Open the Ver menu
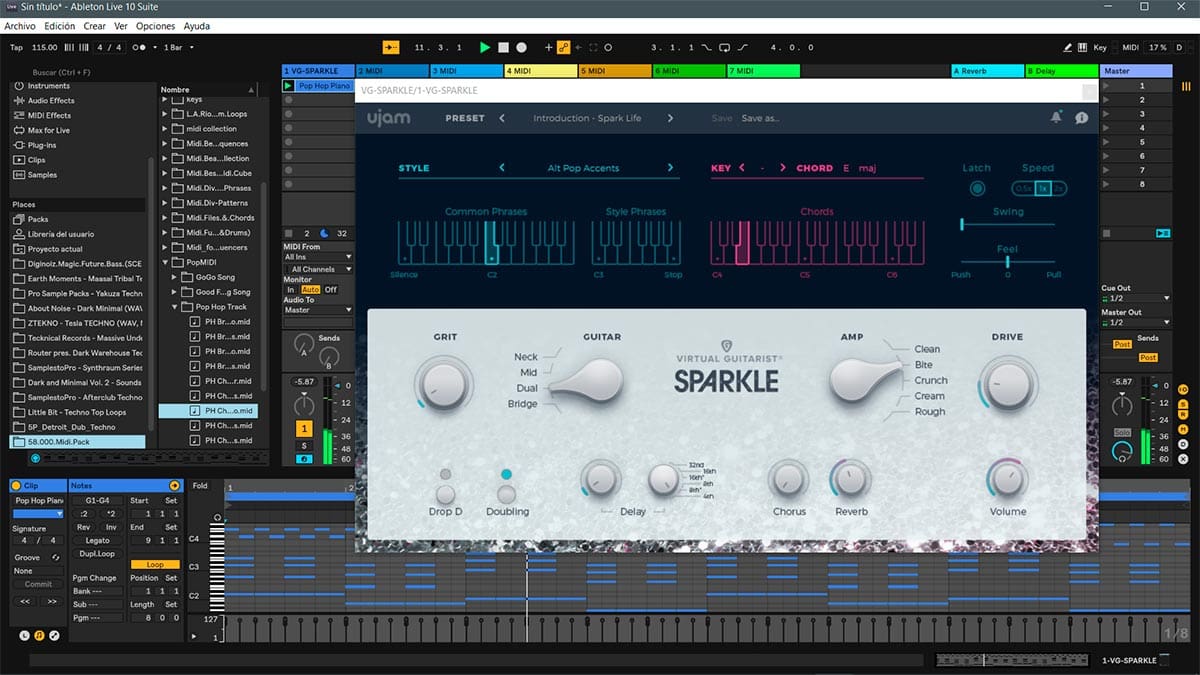The width and height of the screenshot is (1200, 675). click(121, 26)
